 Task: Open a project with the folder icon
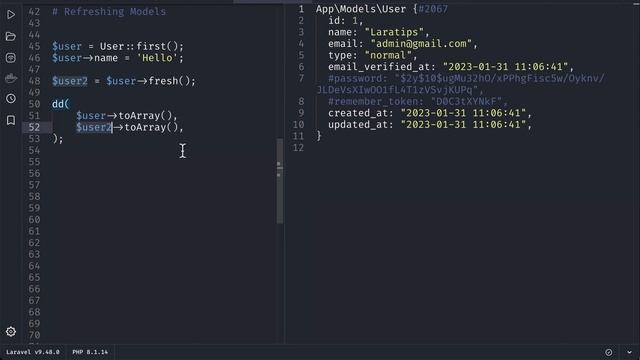[x=11, y=37]
